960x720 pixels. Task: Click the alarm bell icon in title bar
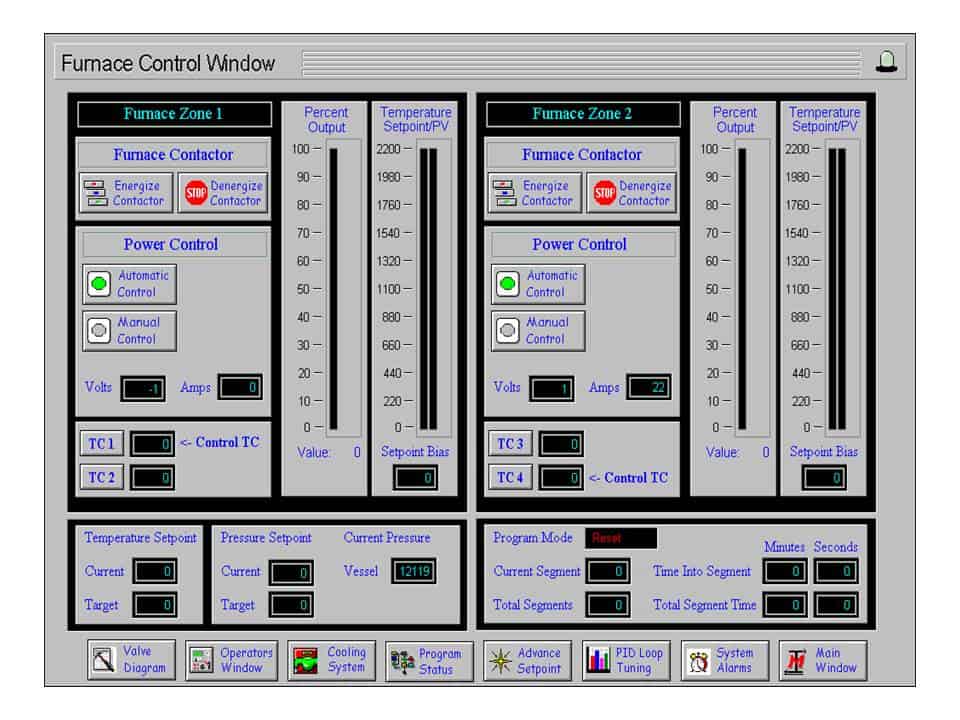[x=886, y=62]
